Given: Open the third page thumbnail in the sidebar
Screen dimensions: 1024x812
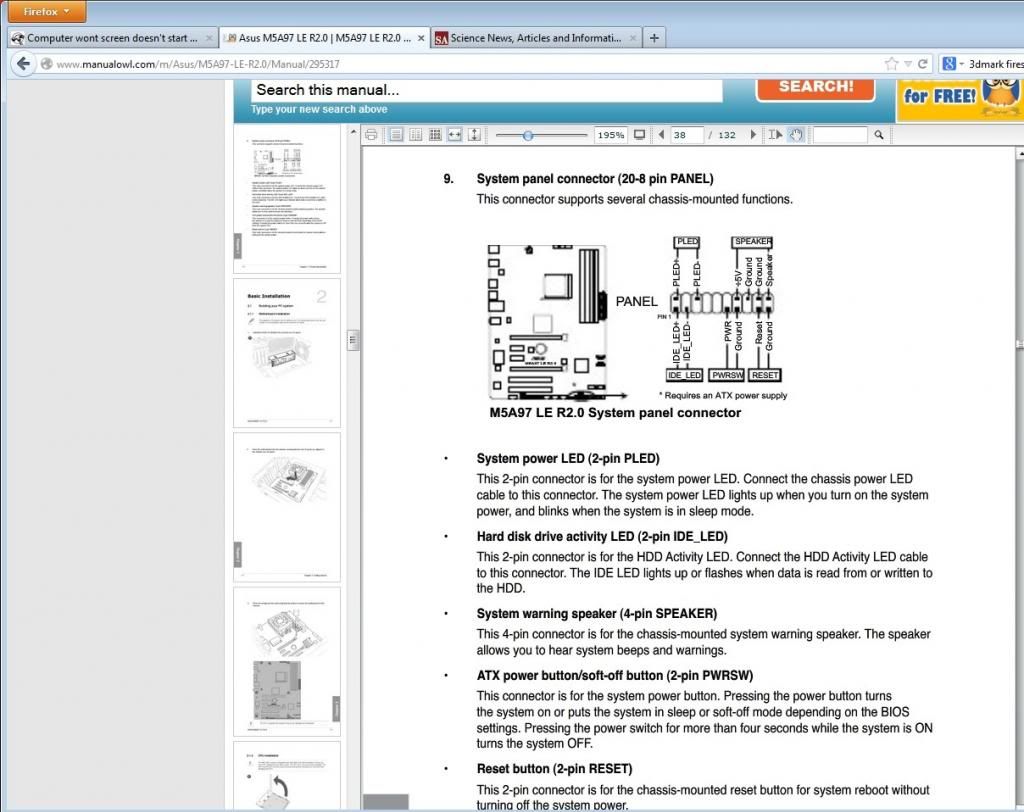Looking at the screenshot, I should pyautogui.click(x=287, y=508).
